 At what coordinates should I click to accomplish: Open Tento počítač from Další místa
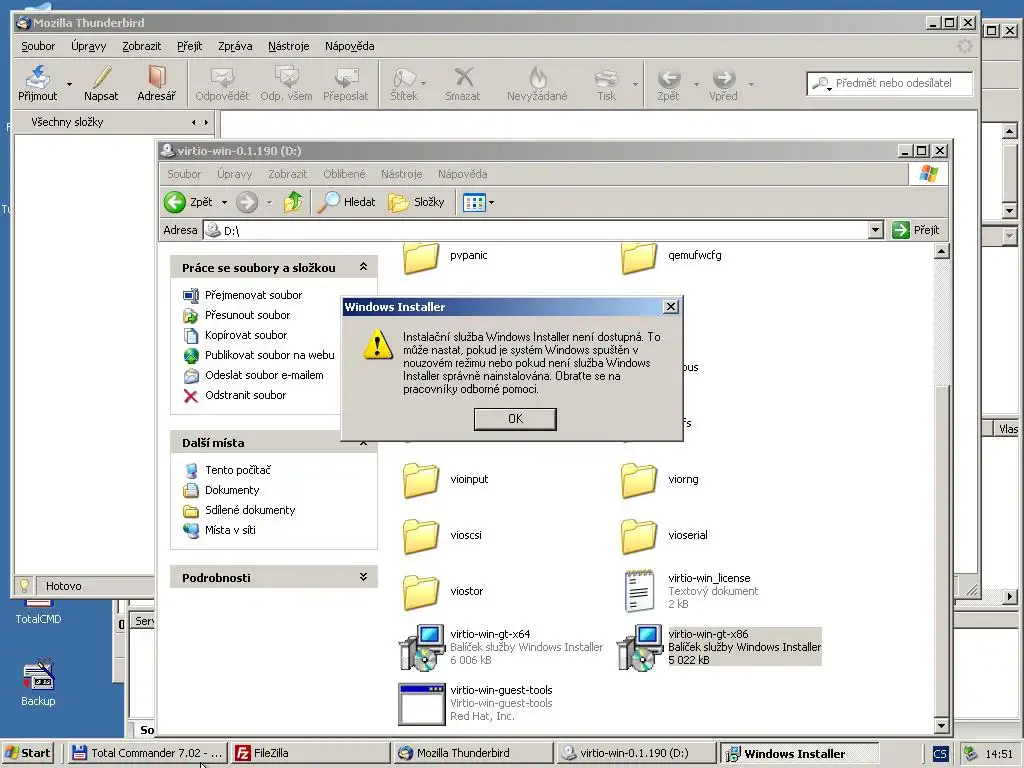click(x=238, y=470)
